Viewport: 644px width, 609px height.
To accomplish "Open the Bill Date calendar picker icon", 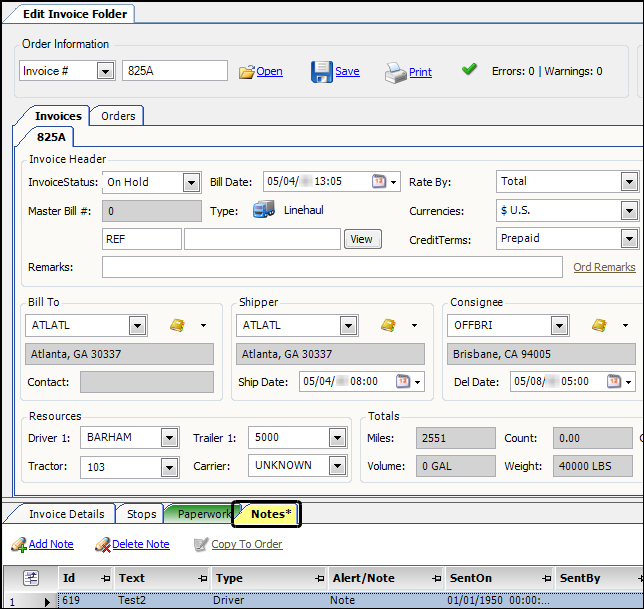I will (x=379, y=181).
